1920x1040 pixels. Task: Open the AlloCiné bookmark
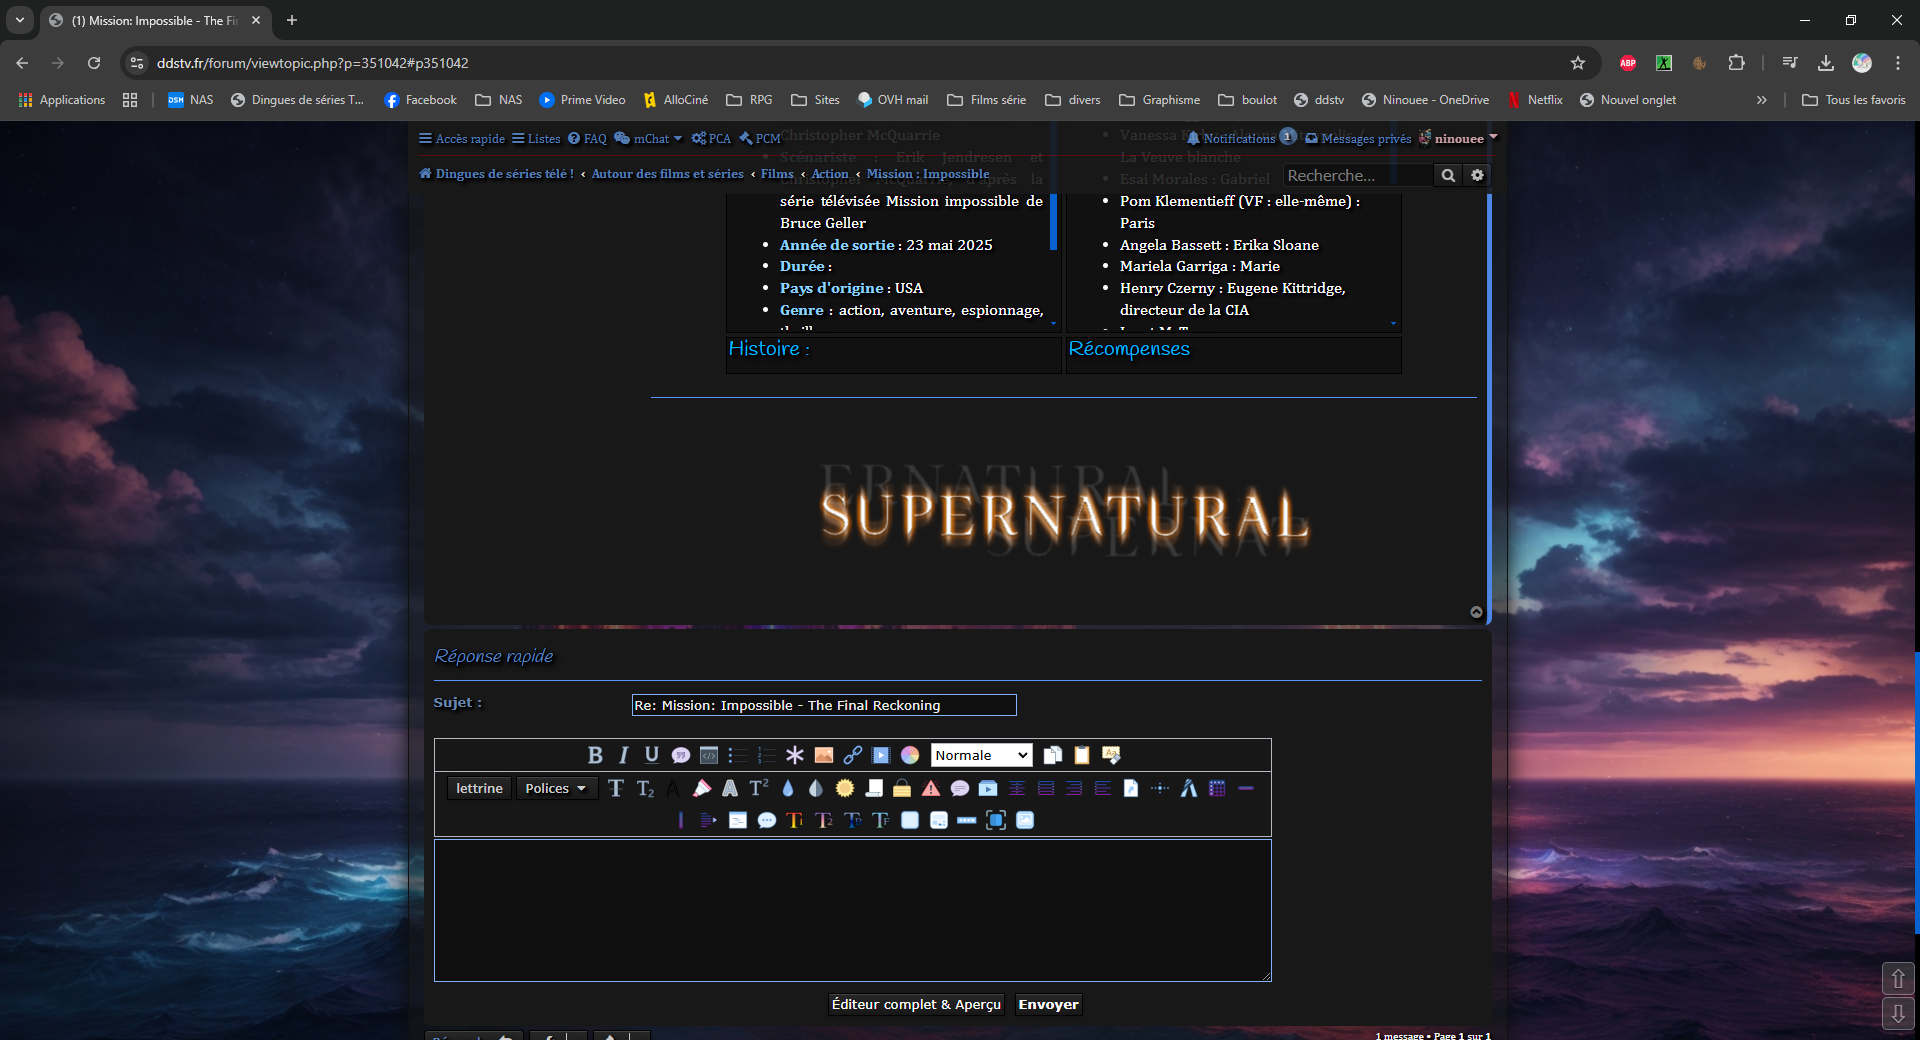pos(676,100)
